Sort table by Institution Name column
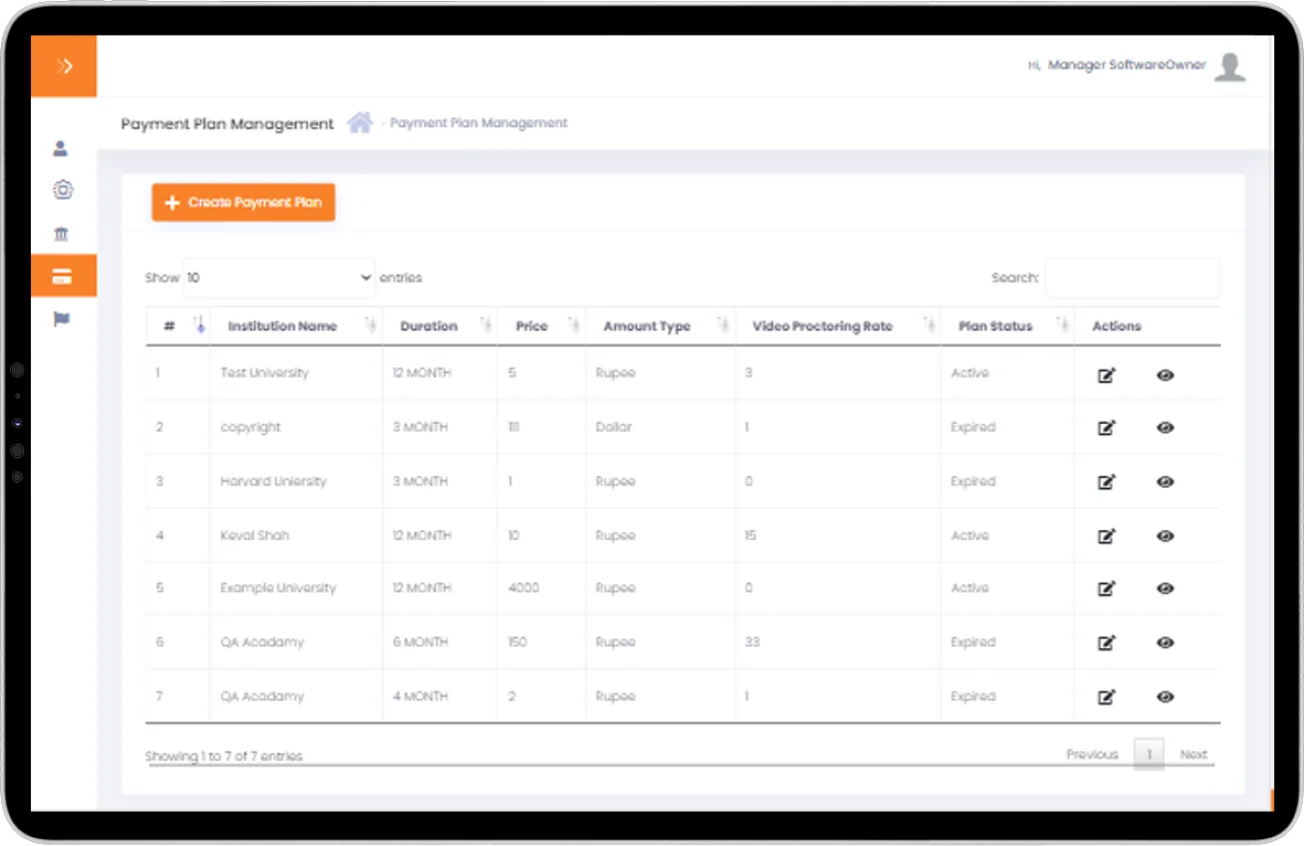 pos(283,326)
